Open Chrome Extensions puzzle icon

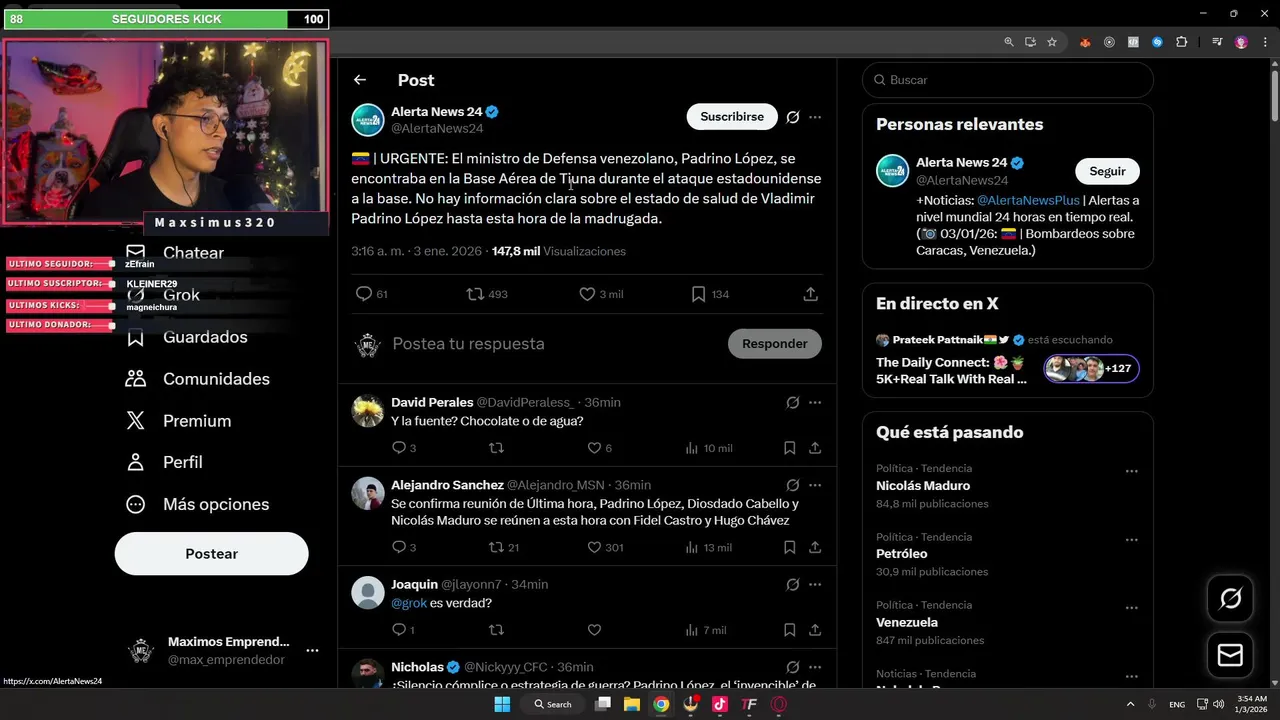tap(1181, 42)
